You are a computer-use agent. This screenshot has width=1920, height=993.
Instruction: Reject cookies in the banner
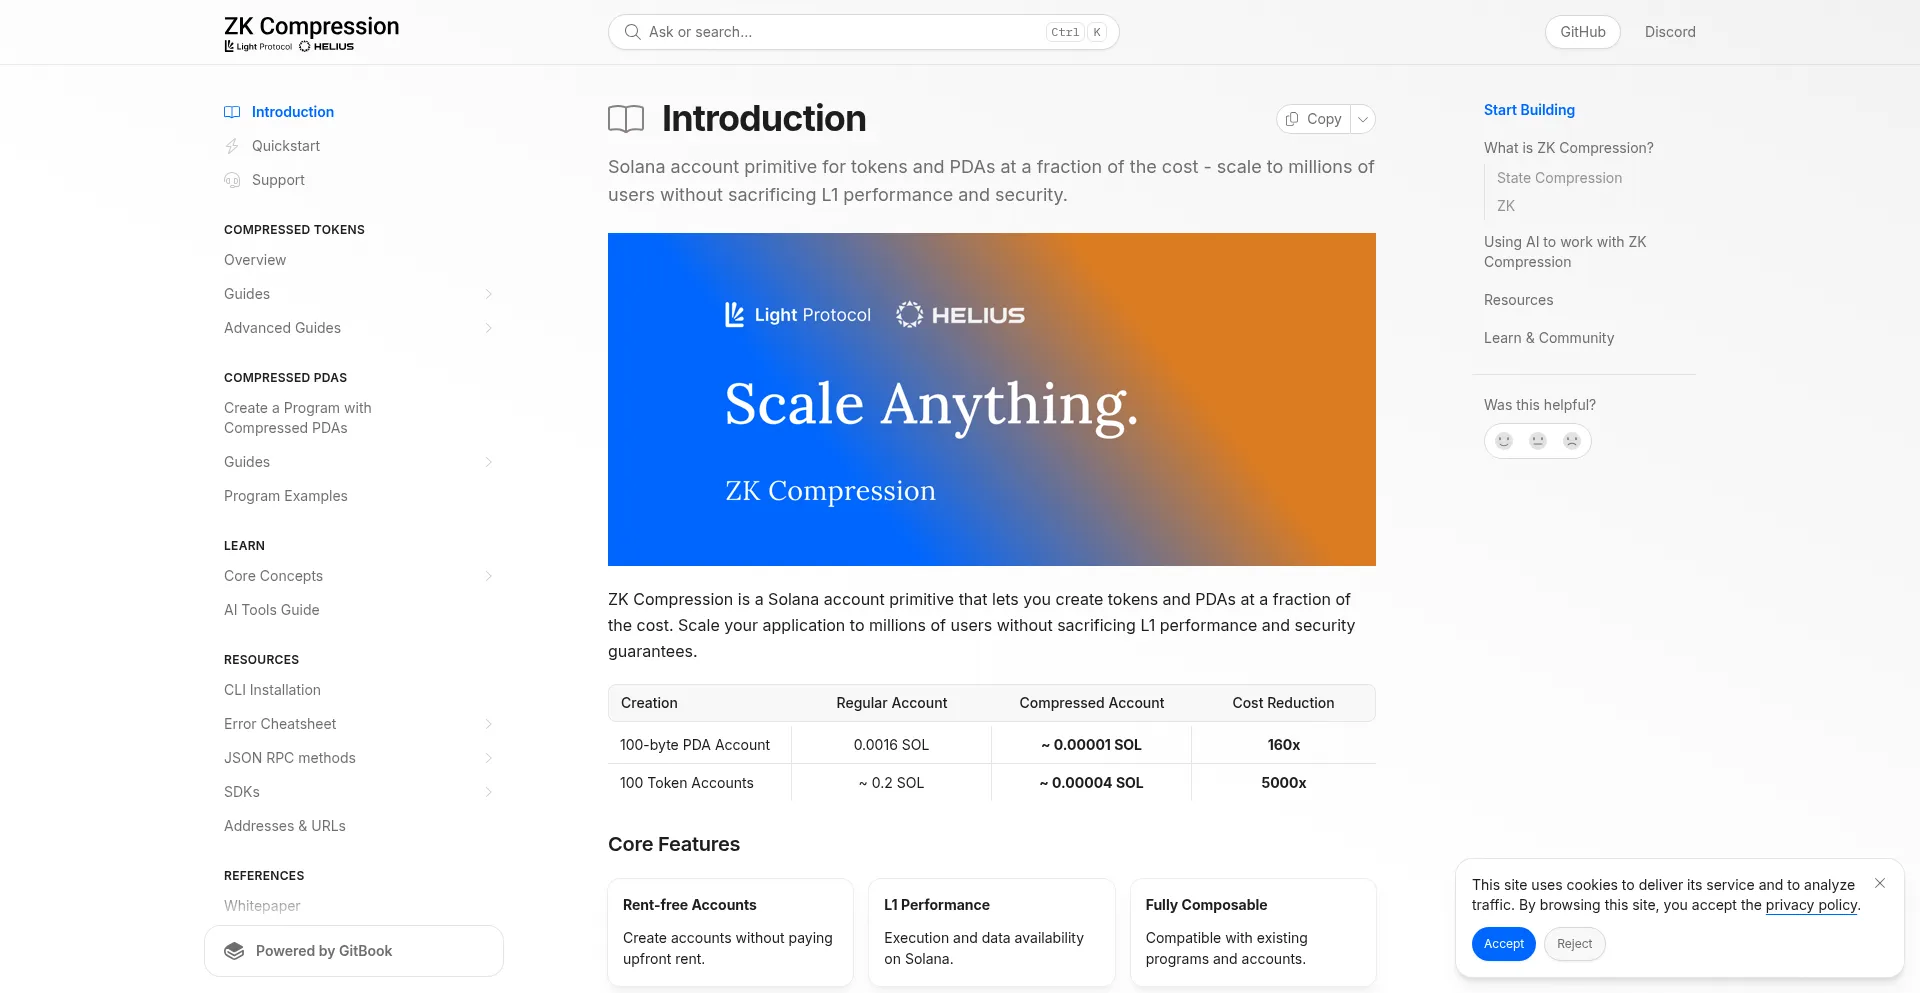pyautogui.click(x=1574, y=944)
